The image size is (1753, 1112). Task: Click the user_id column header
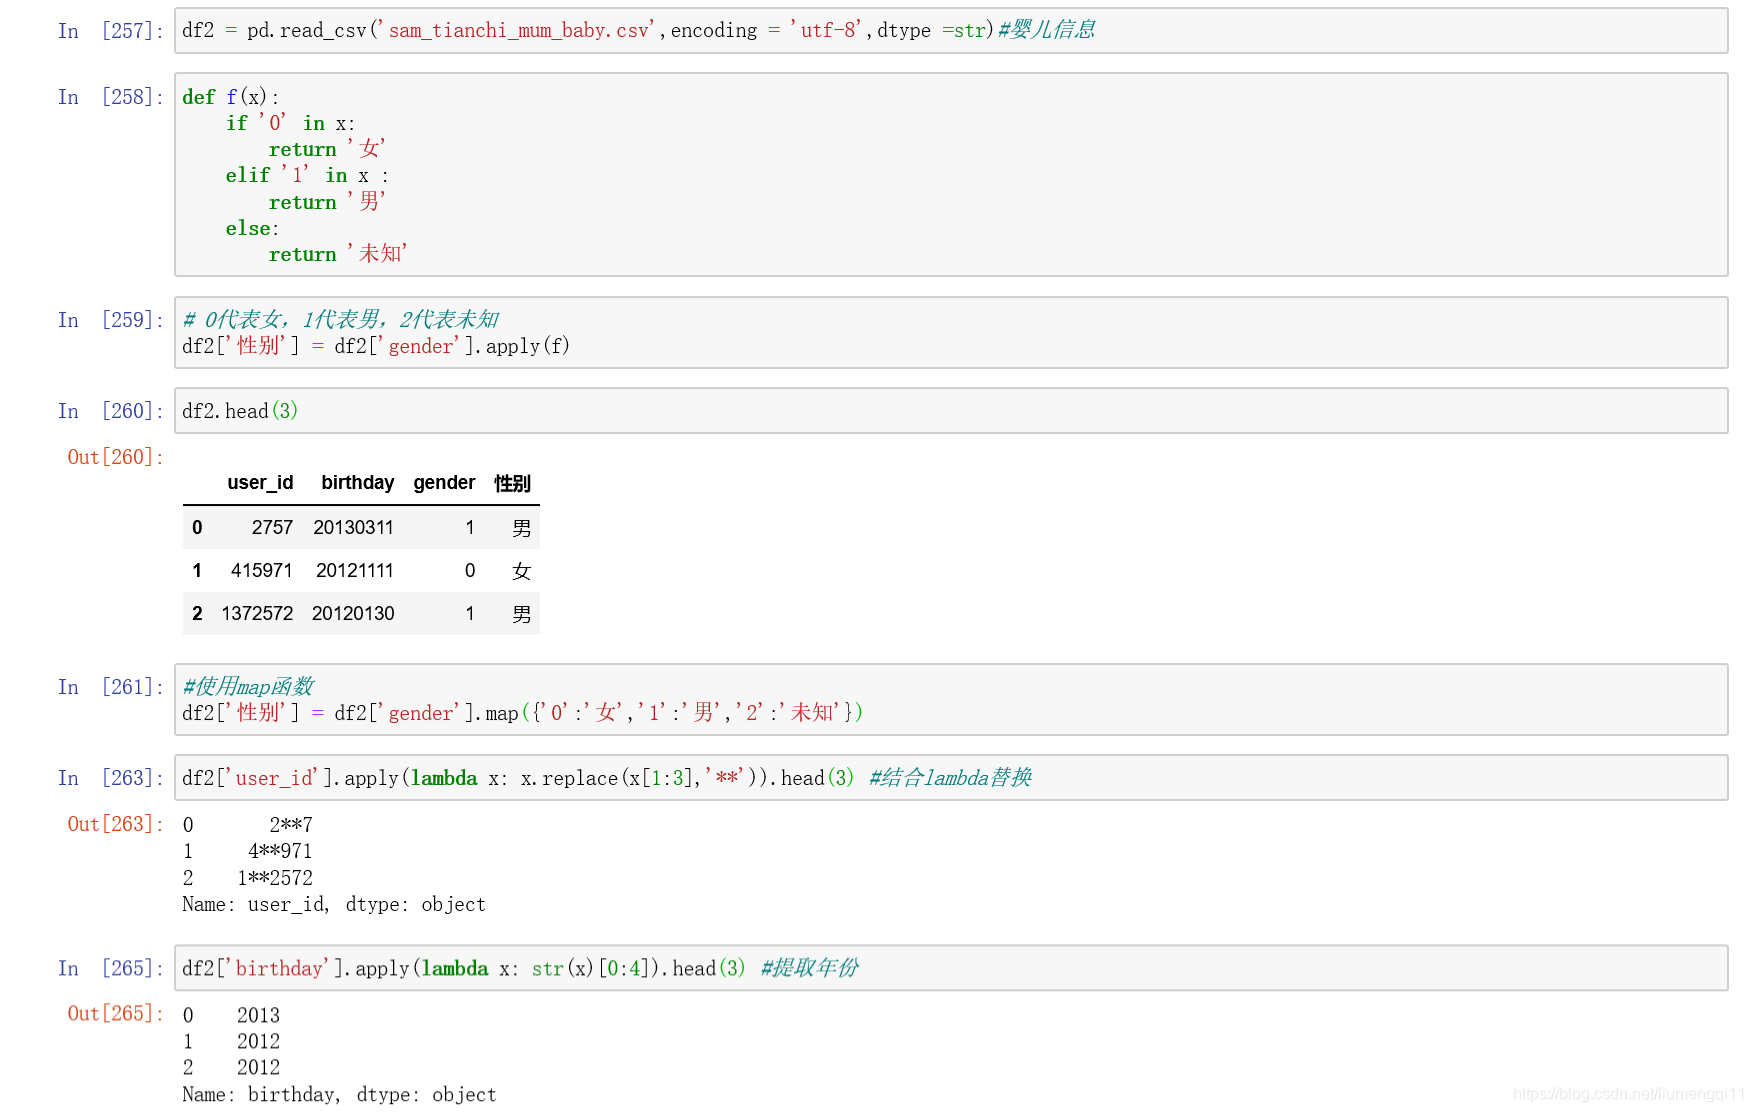(260, 483)
